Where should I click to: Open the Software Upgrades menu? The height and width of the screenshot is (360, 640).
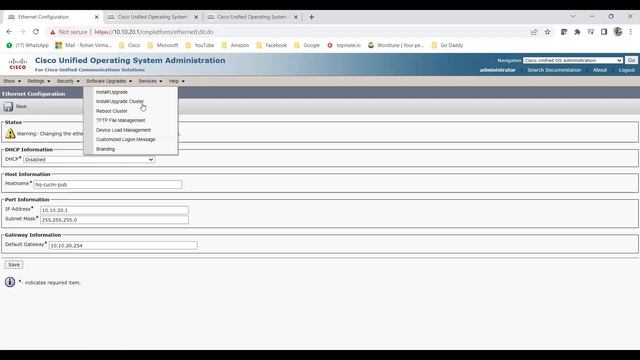point(109,81)
